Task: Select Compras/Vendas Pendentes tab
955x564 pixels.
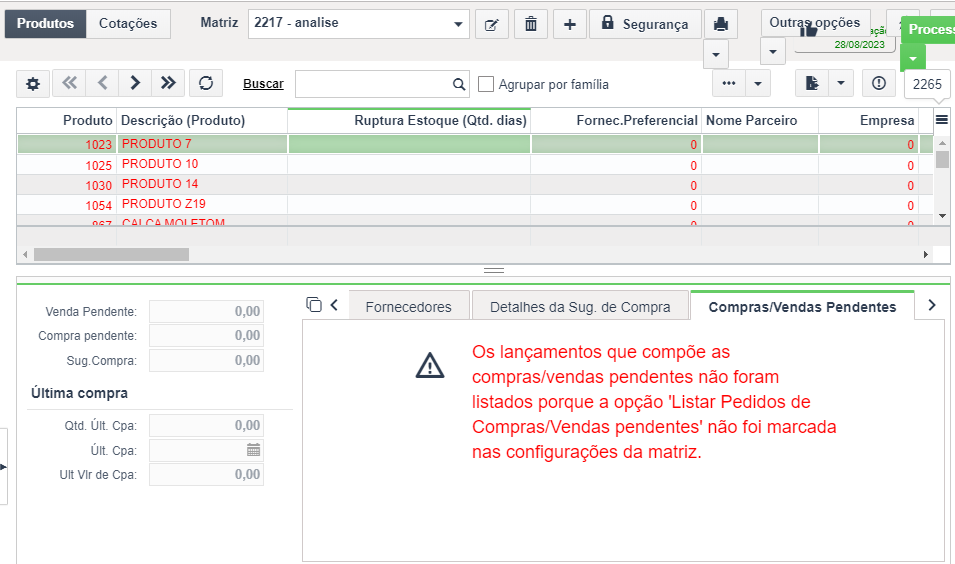Action: point(802,307)
